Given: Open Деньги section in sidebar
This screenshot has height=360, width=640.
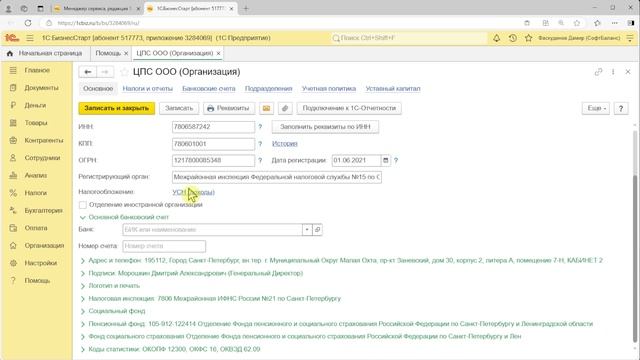Looking at the screenshot, I should coord(36,105).
